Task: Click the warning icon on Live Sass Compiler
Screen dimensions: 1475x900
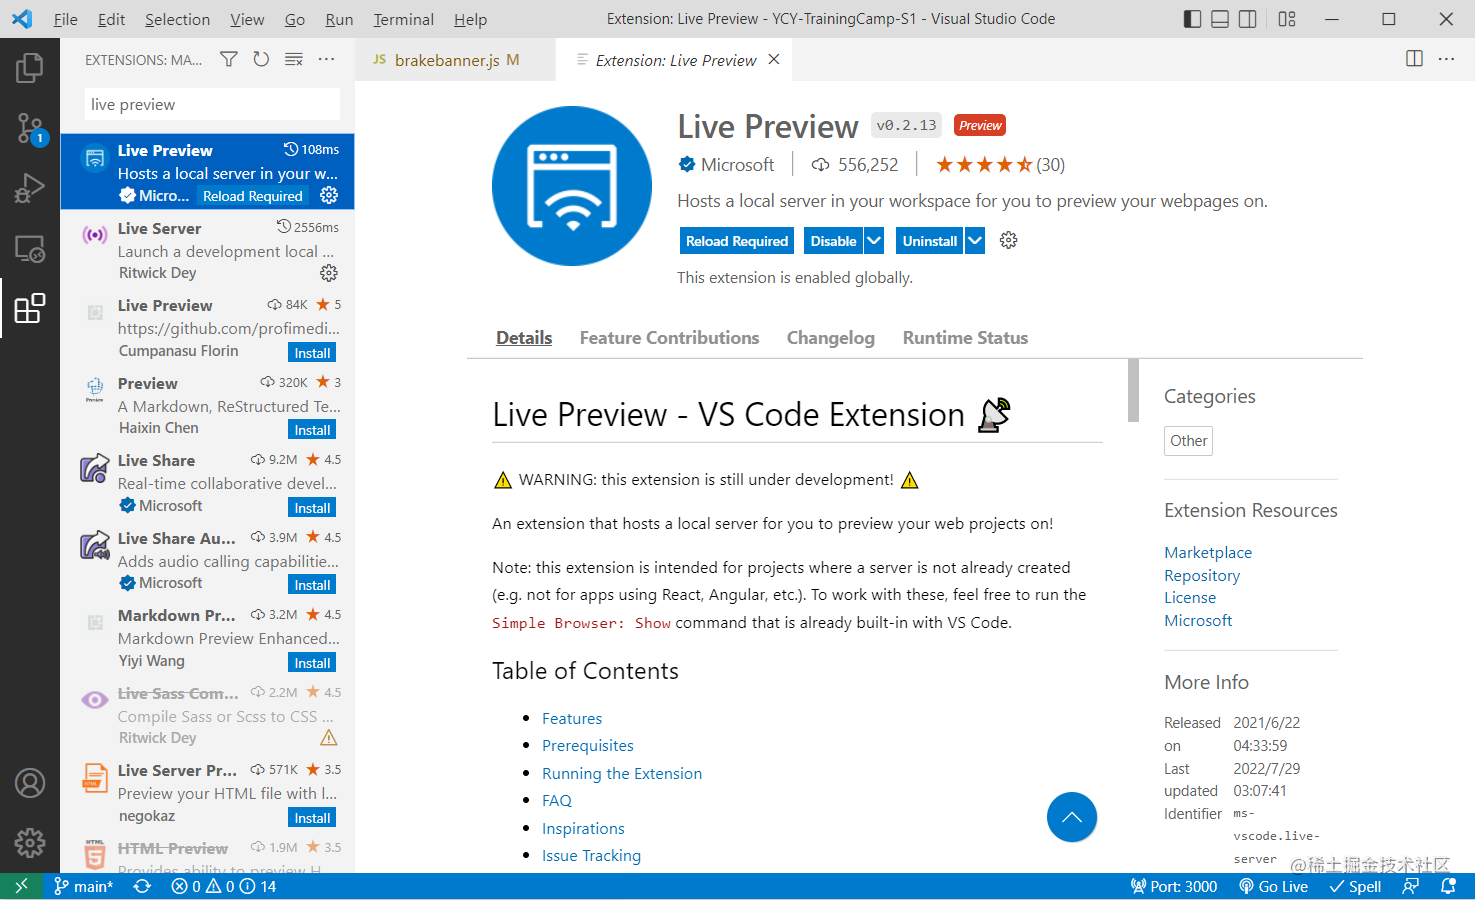Action: (328, 738)
